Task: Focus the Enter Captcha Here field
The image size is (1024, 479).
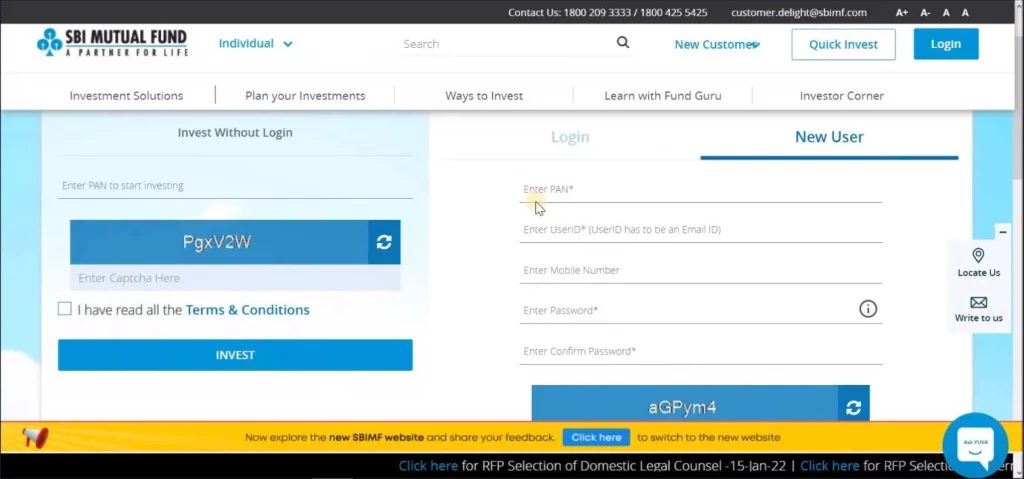Action: 235,278
